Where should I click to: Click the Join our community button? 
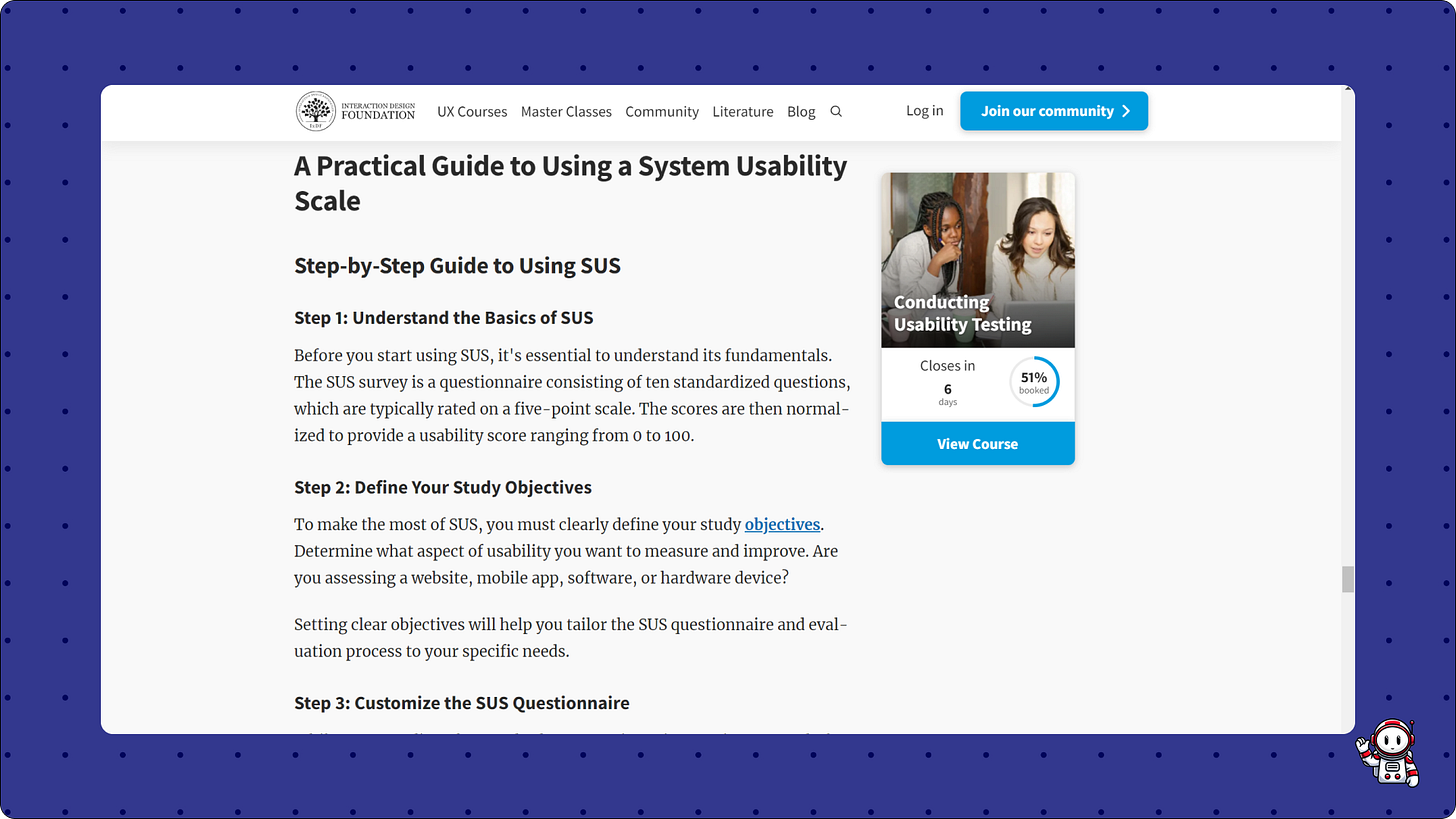point(1054,111)
